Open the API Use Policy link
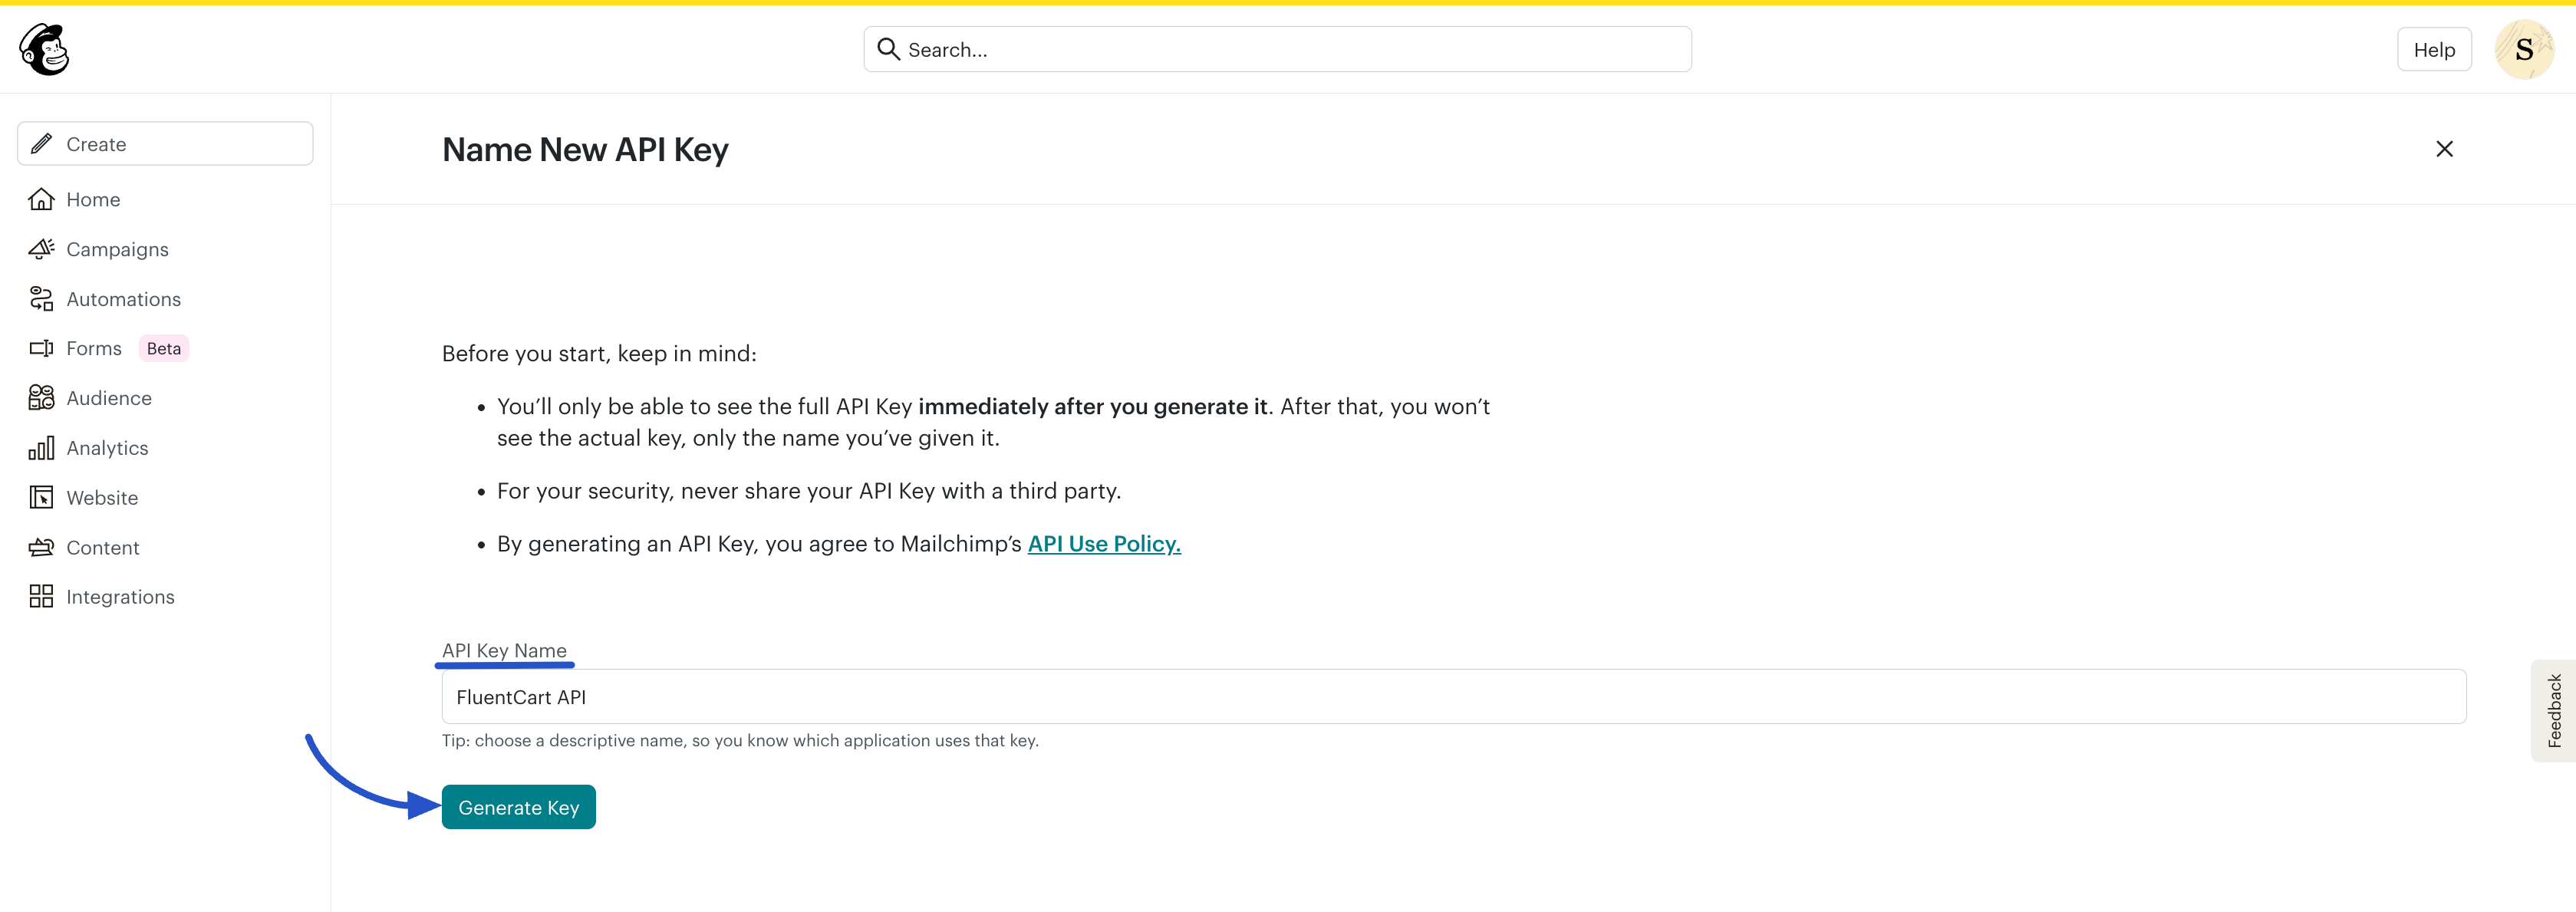Screen dimensions: 2576x912 point(1103,544)
